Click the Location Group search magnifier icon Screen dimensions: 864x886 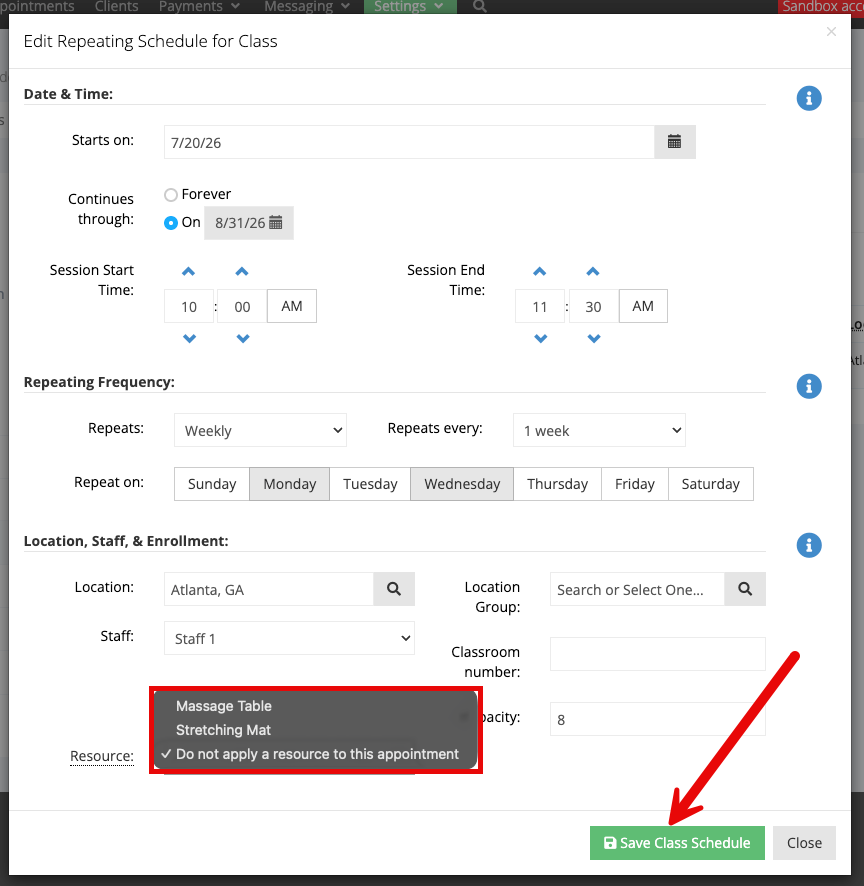pos(745,589)
